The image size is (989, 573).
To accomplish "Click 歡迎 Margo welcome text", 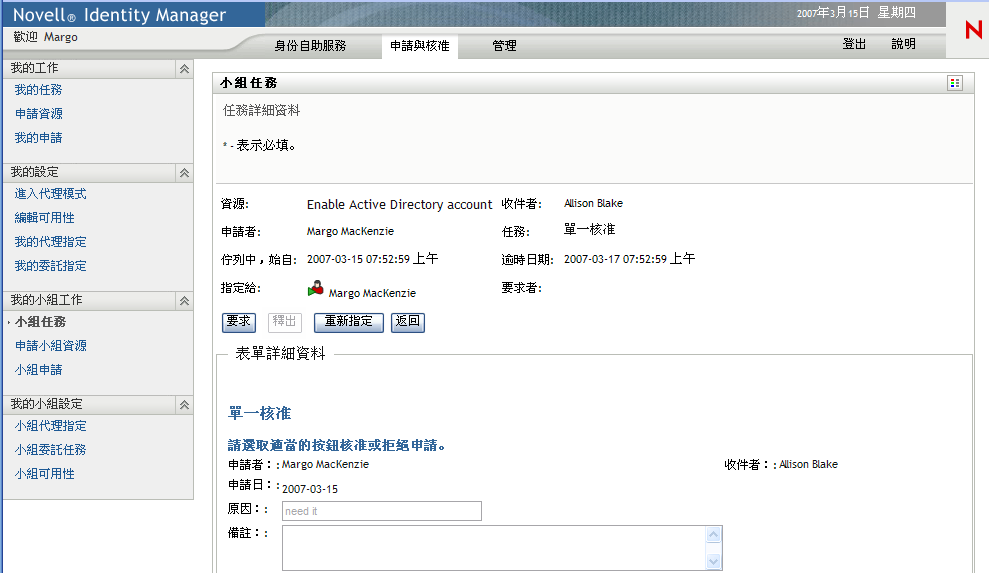I will coord(45,37).
